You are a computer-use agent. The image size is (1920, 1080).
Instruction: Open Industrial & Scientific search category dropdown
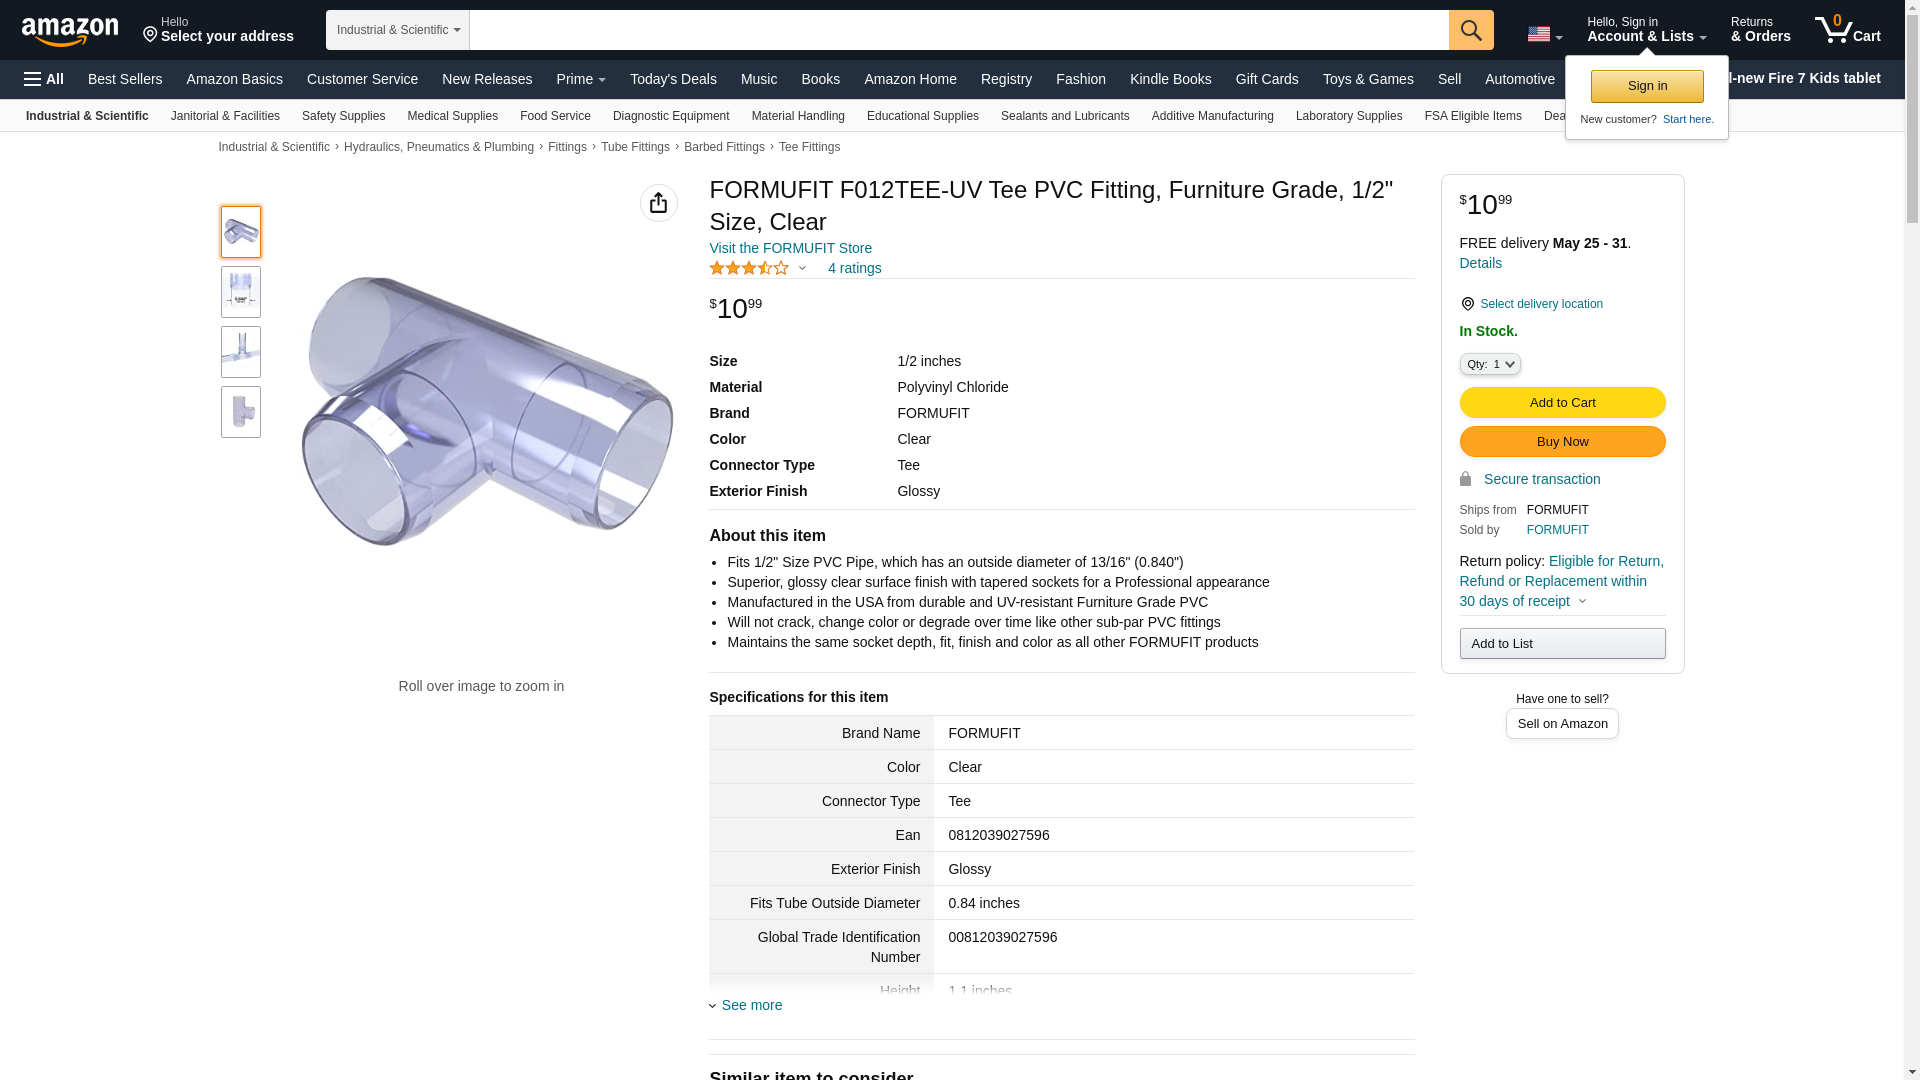click(x=398, y=30)
